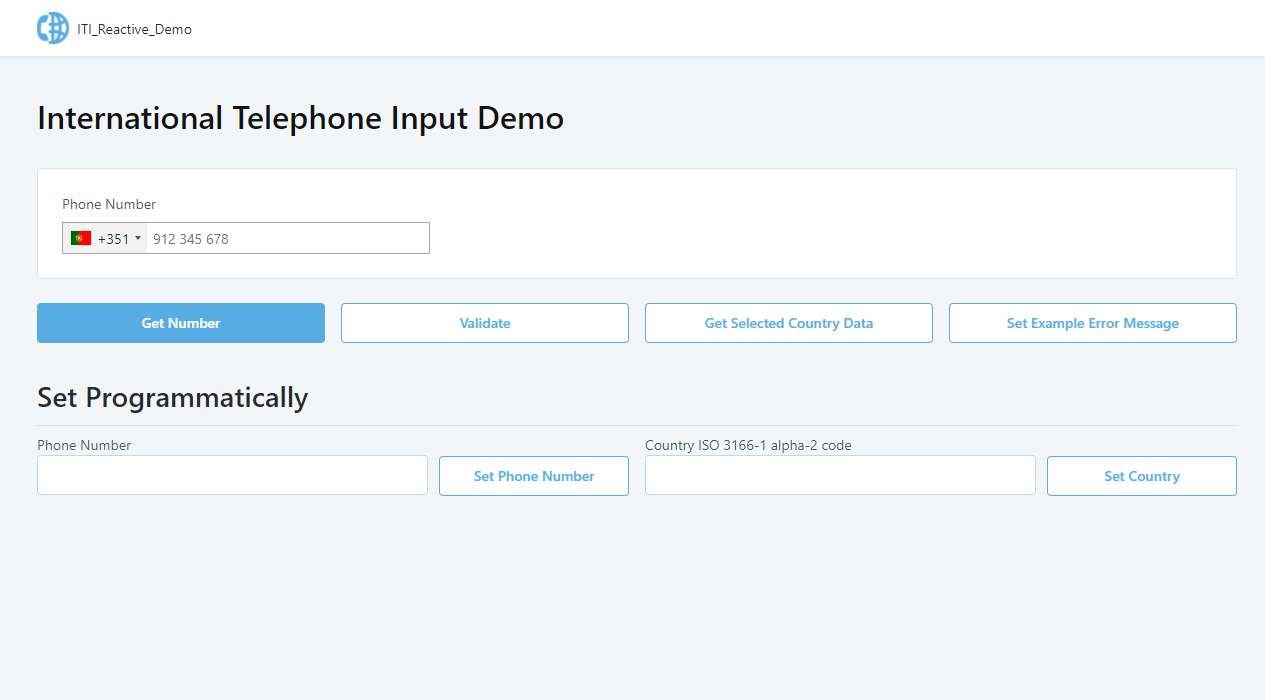Click empty area of the white header bar

pyautogui.click(x=700, y=28)
